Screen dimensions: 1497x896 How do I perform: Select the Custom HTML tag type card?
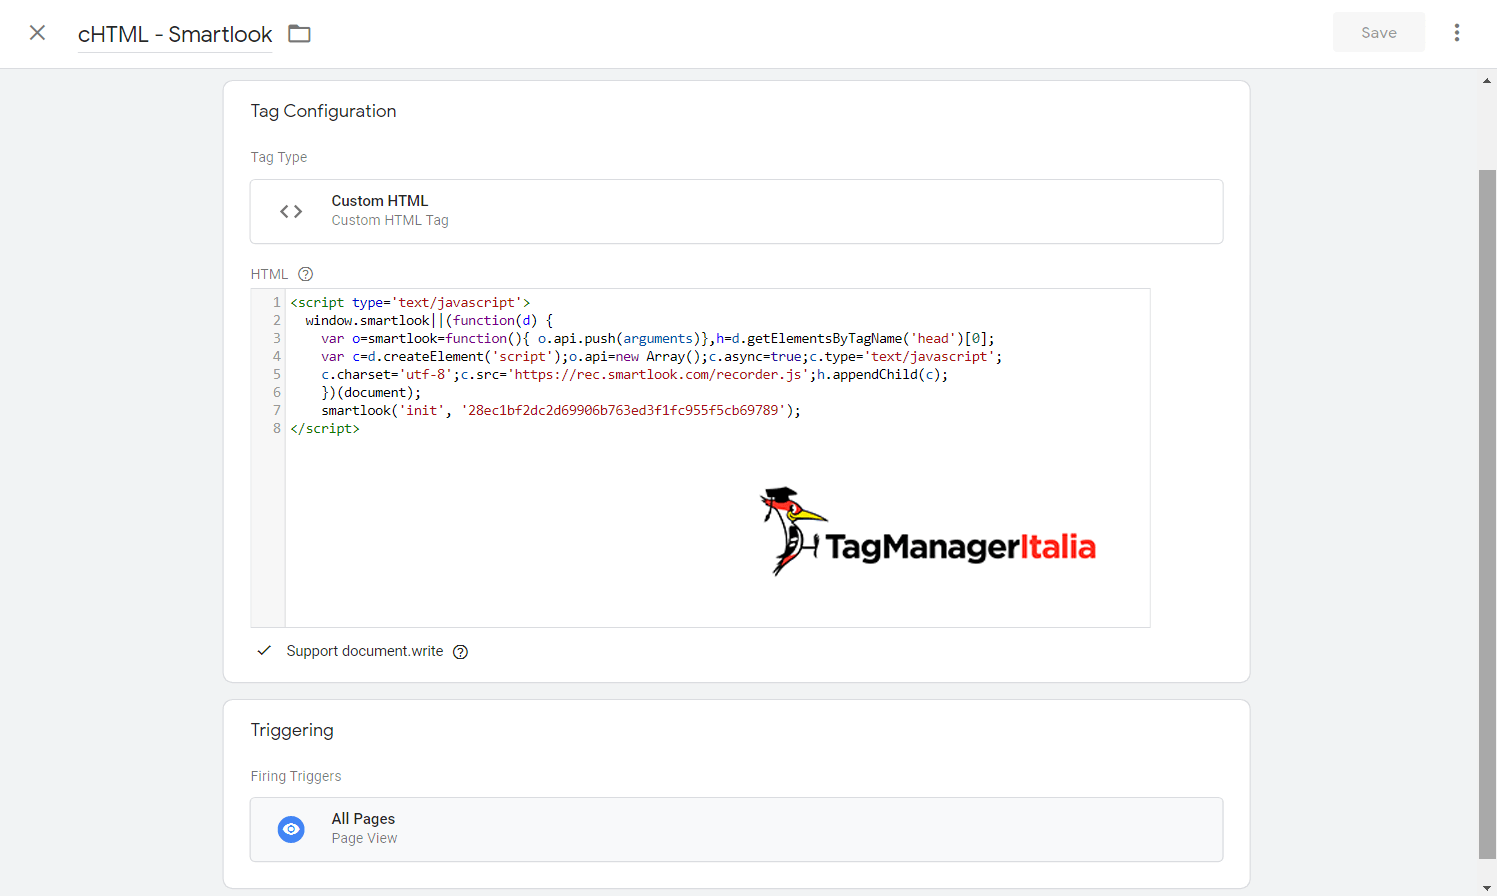(736, 211)
